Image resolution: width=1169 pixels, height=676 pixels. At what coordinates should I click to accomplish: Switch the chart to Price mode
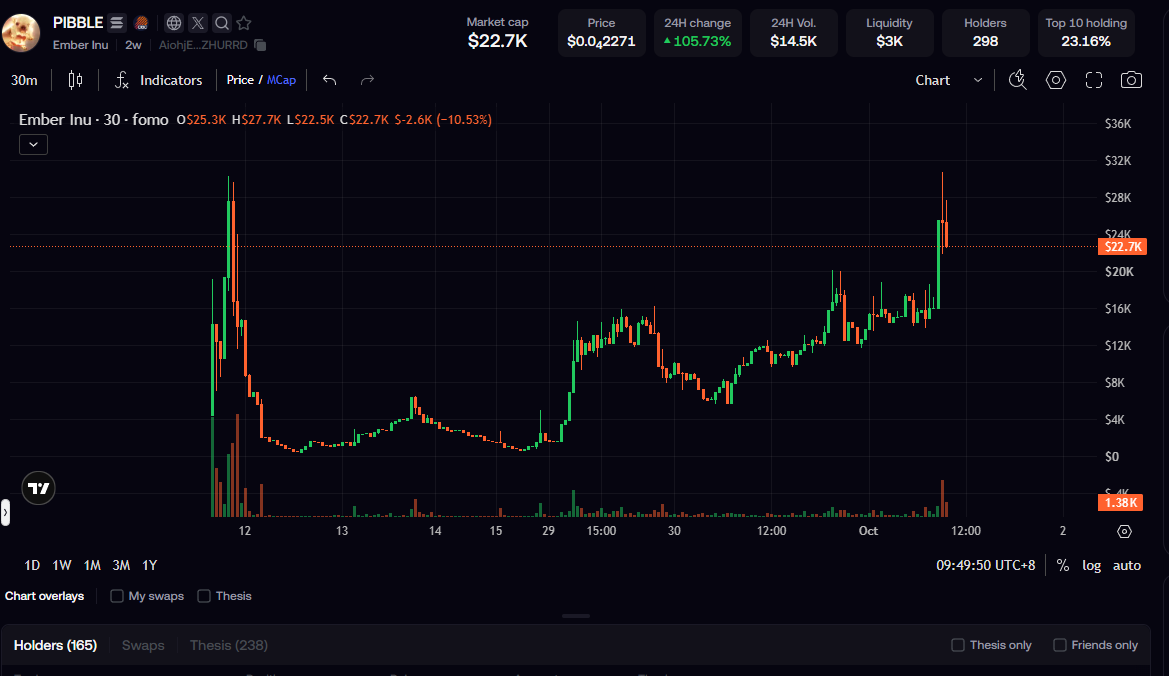(x=240, y=80)
